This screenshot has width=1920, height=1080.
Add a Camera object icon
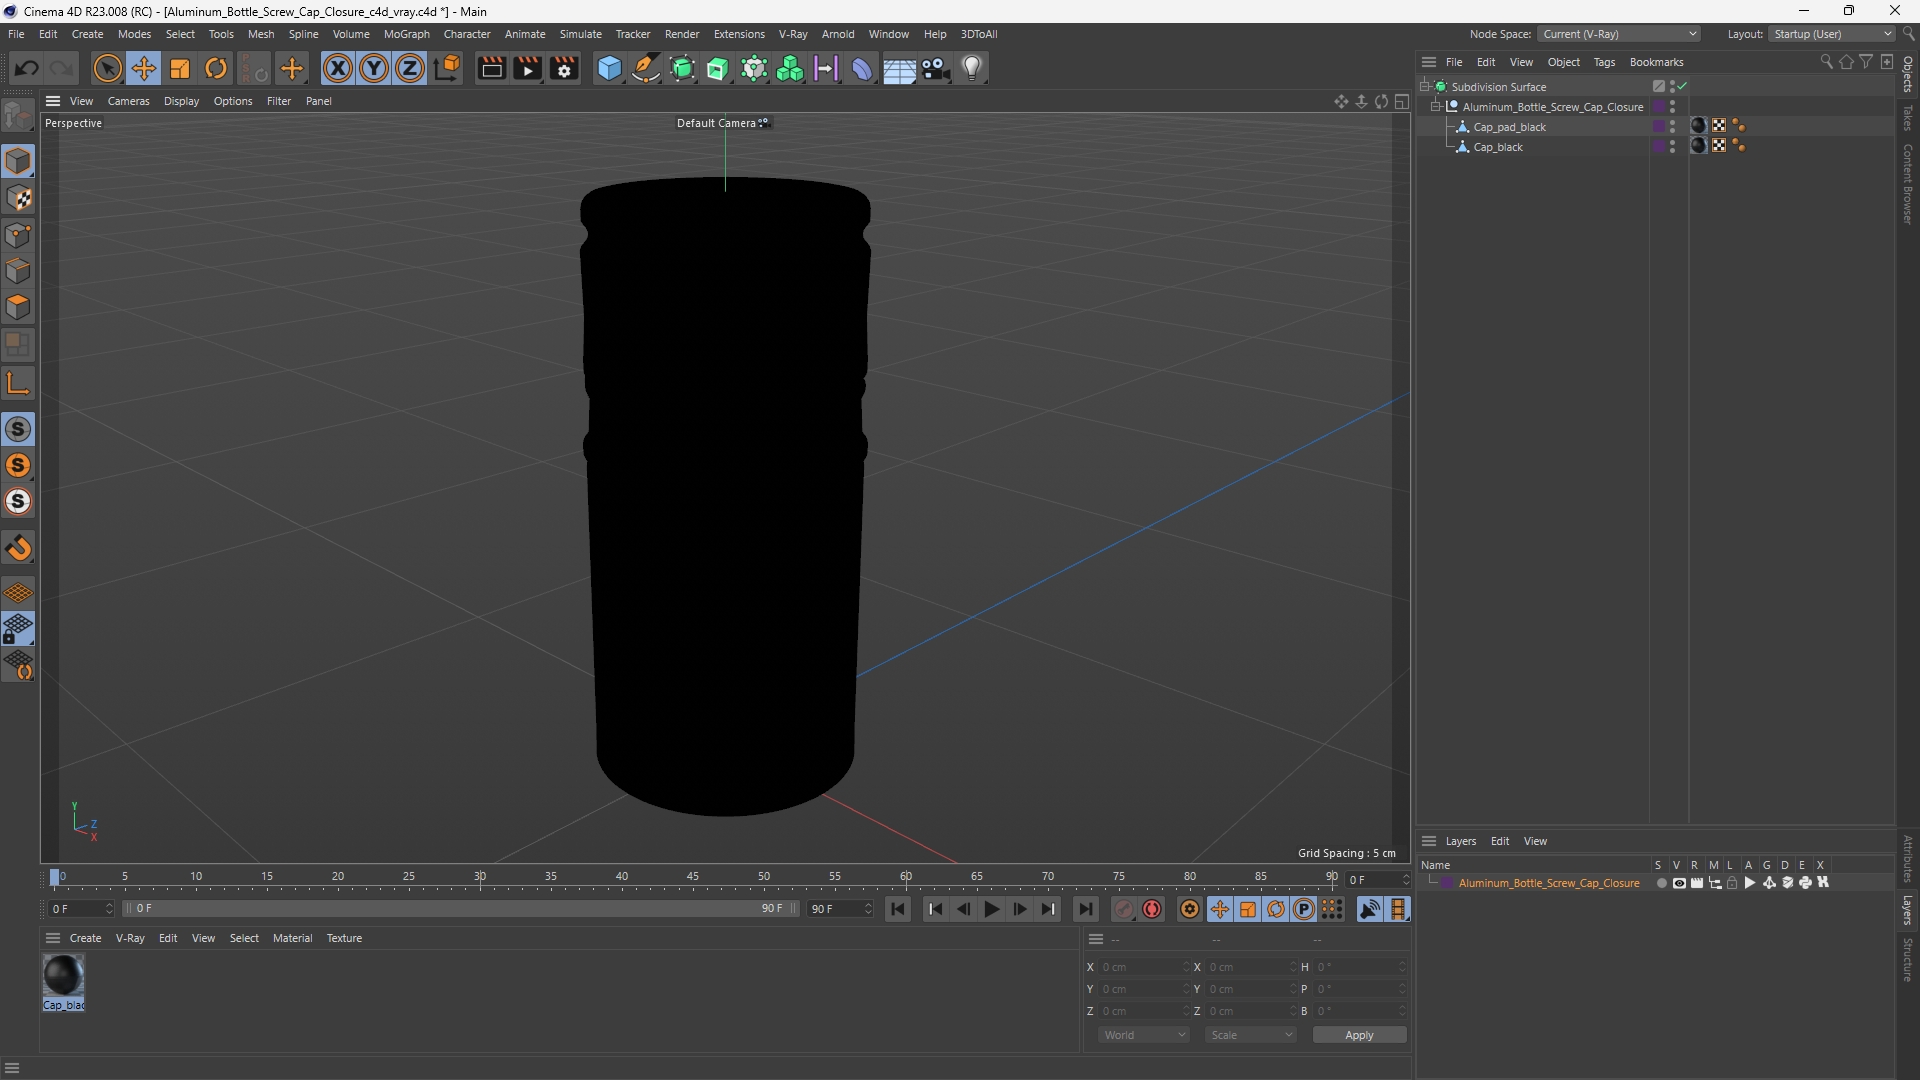(936, 68)
